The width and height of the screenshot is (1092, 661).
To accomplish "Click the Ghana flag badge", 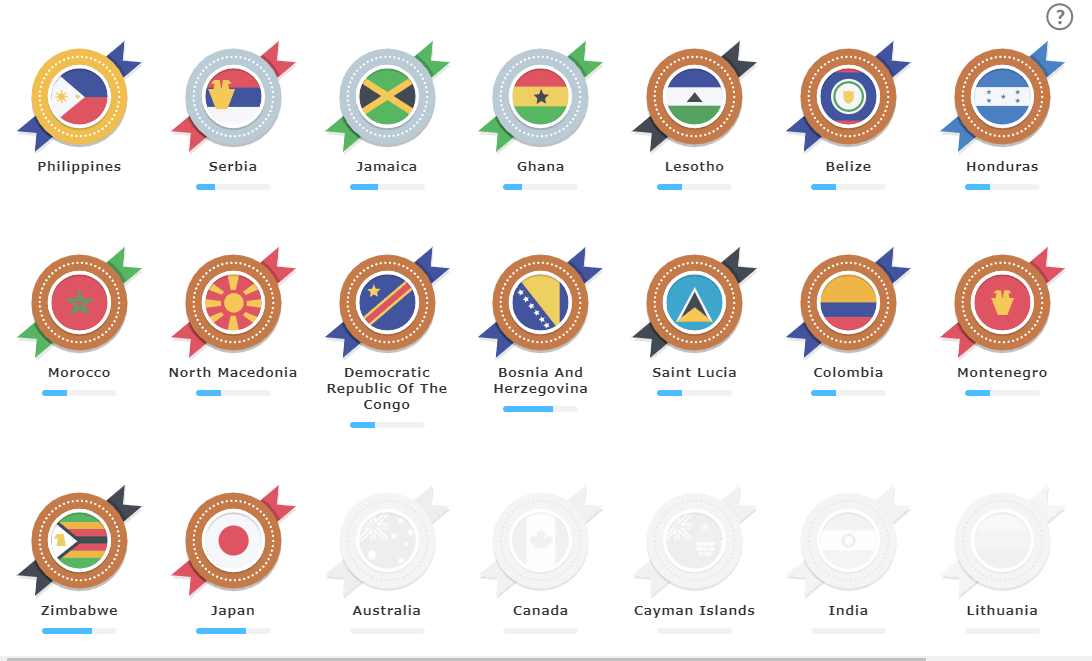I will (x=540, y=97).
